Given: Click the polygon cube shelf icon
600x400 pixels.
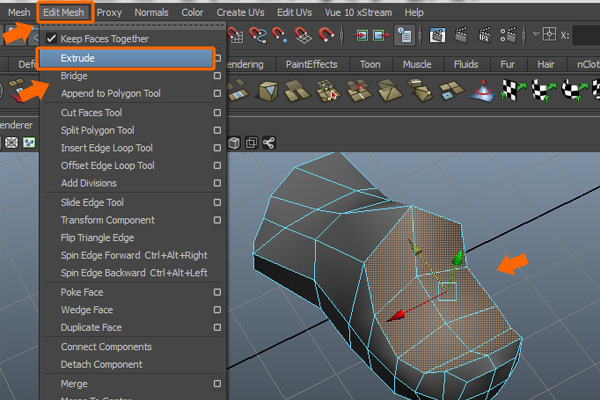Looking at the screenshot, I should click(x=268, y=93).
